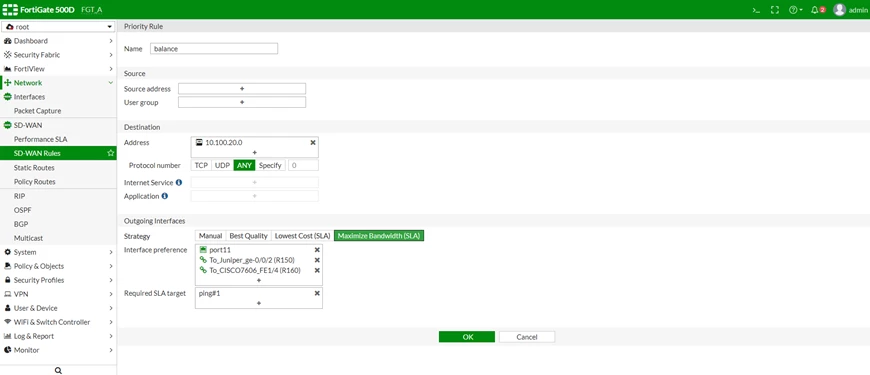Click the protocol number value field
The height and width of the screenshot is (375, 870).
click(x=304, y=165)
